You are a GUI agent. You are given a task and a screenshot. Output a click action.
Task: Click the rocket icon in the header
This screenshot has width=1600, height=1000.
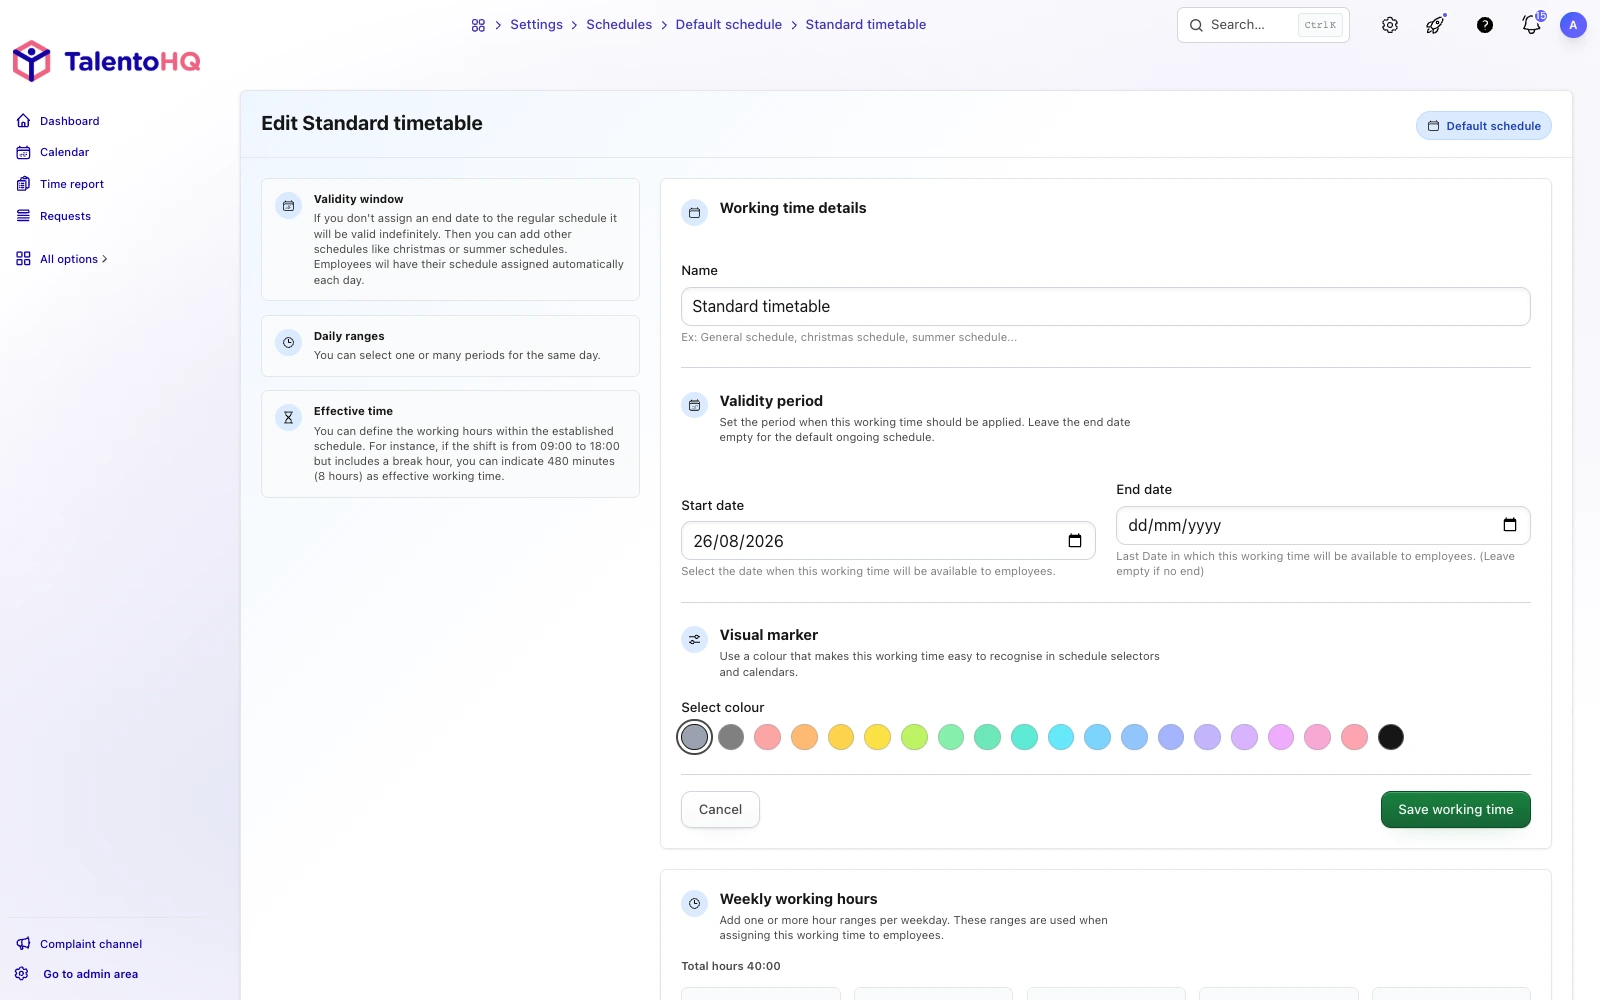pyautogui.click(x=1436, y=25)
